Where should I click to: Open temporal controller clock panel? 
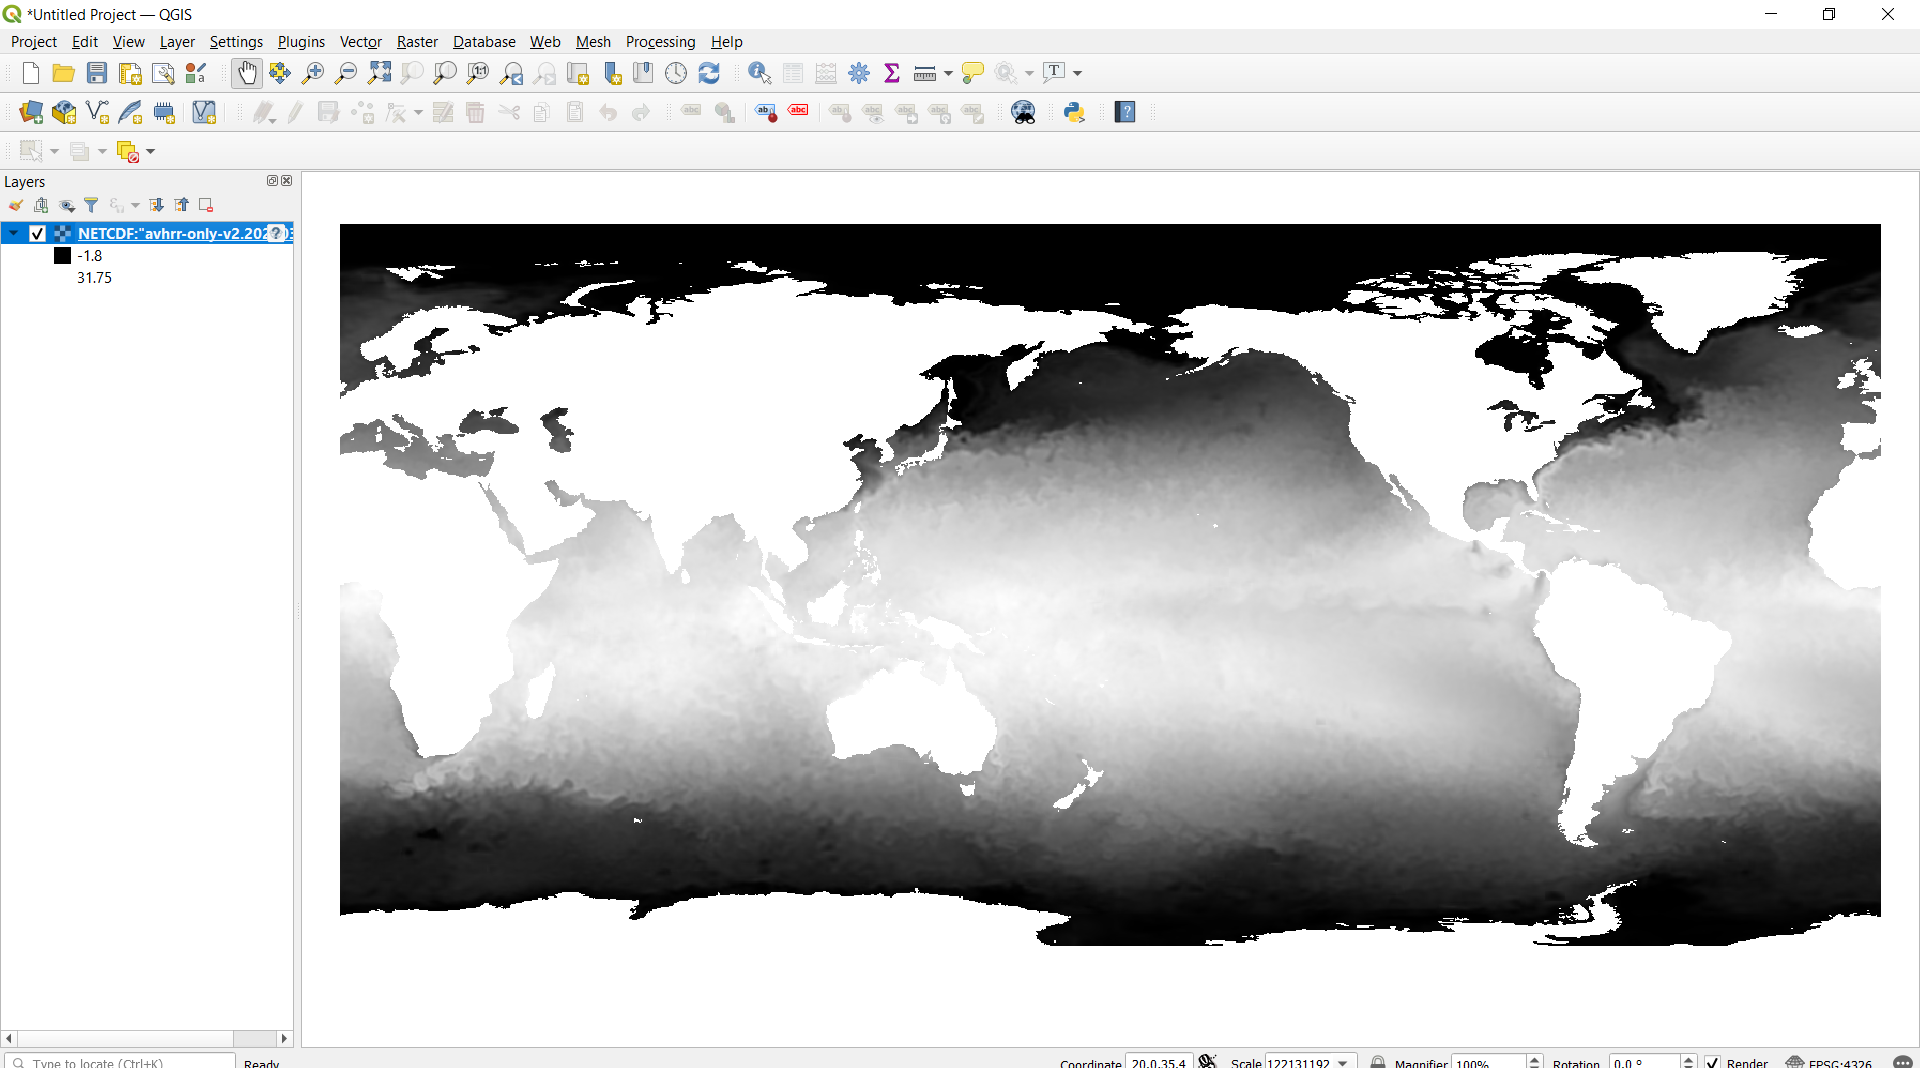(x=676, y=73)
